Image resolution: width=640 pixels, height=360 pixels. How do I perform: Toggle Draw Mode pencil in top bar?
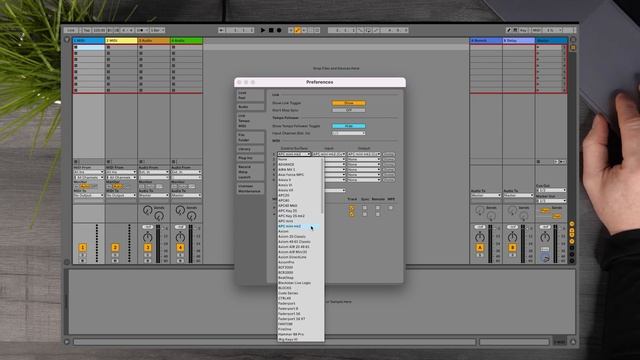click(x=509, y=30)
